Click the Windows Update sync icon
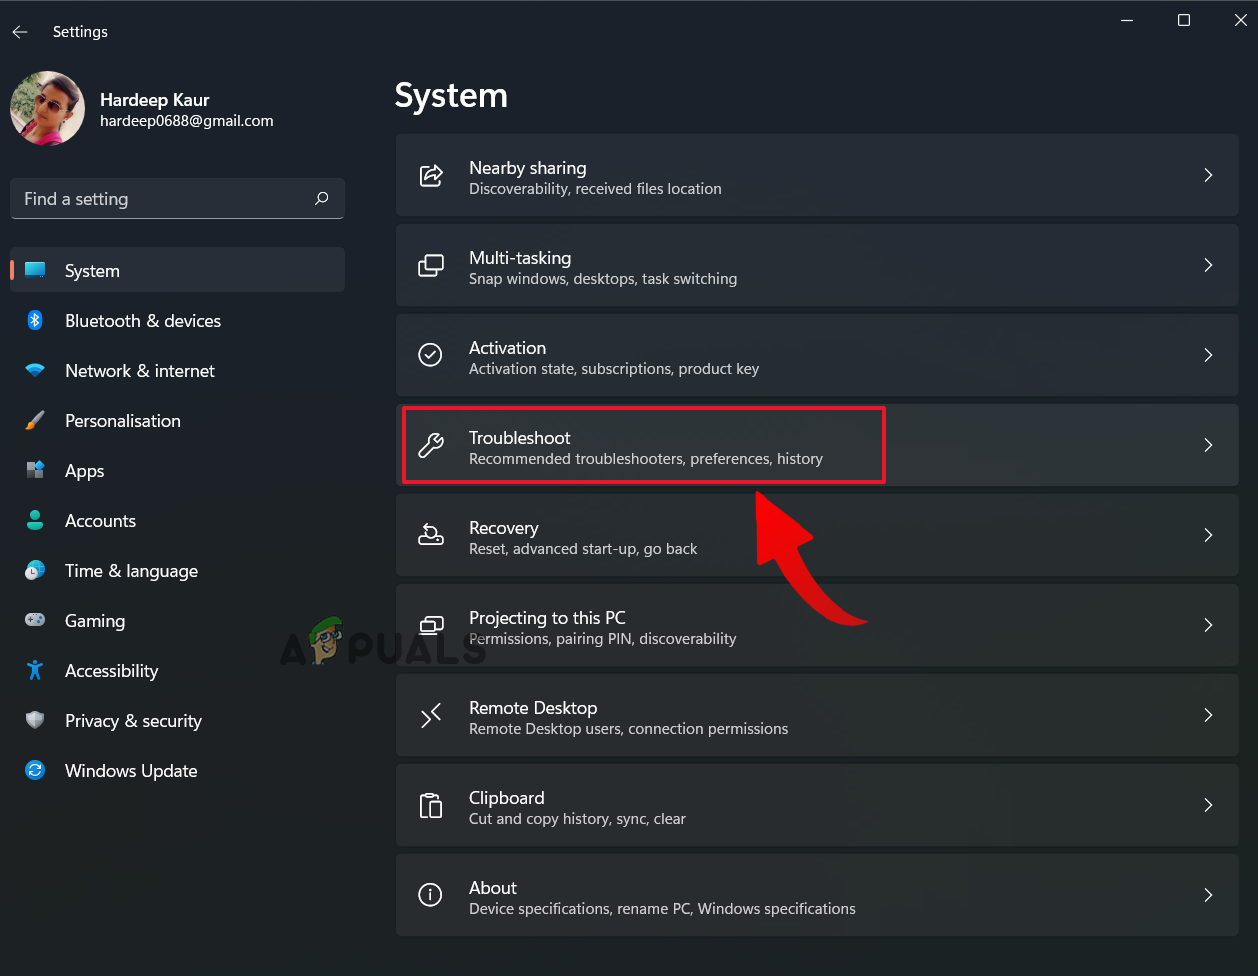The height and width of the screenshot is (976, 1258). click(35, 771)
